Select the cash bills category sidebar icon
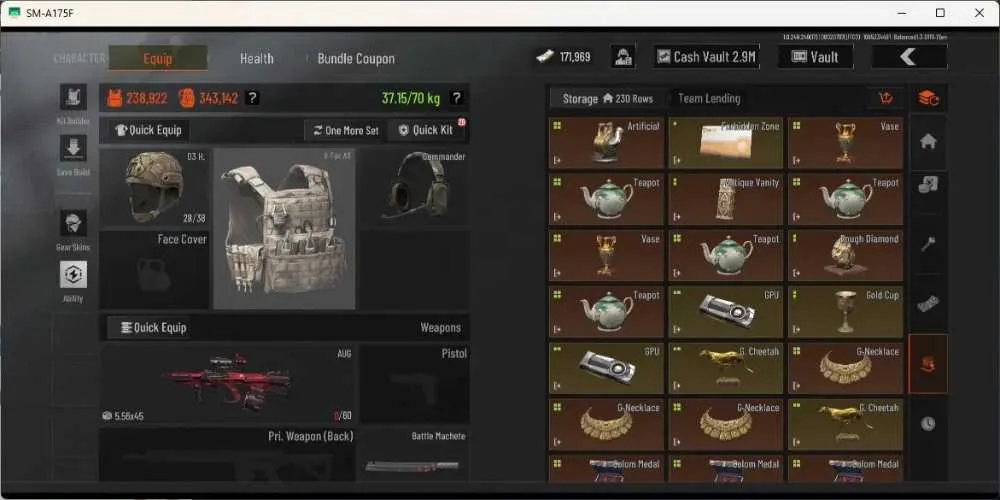 coord(928,305)
